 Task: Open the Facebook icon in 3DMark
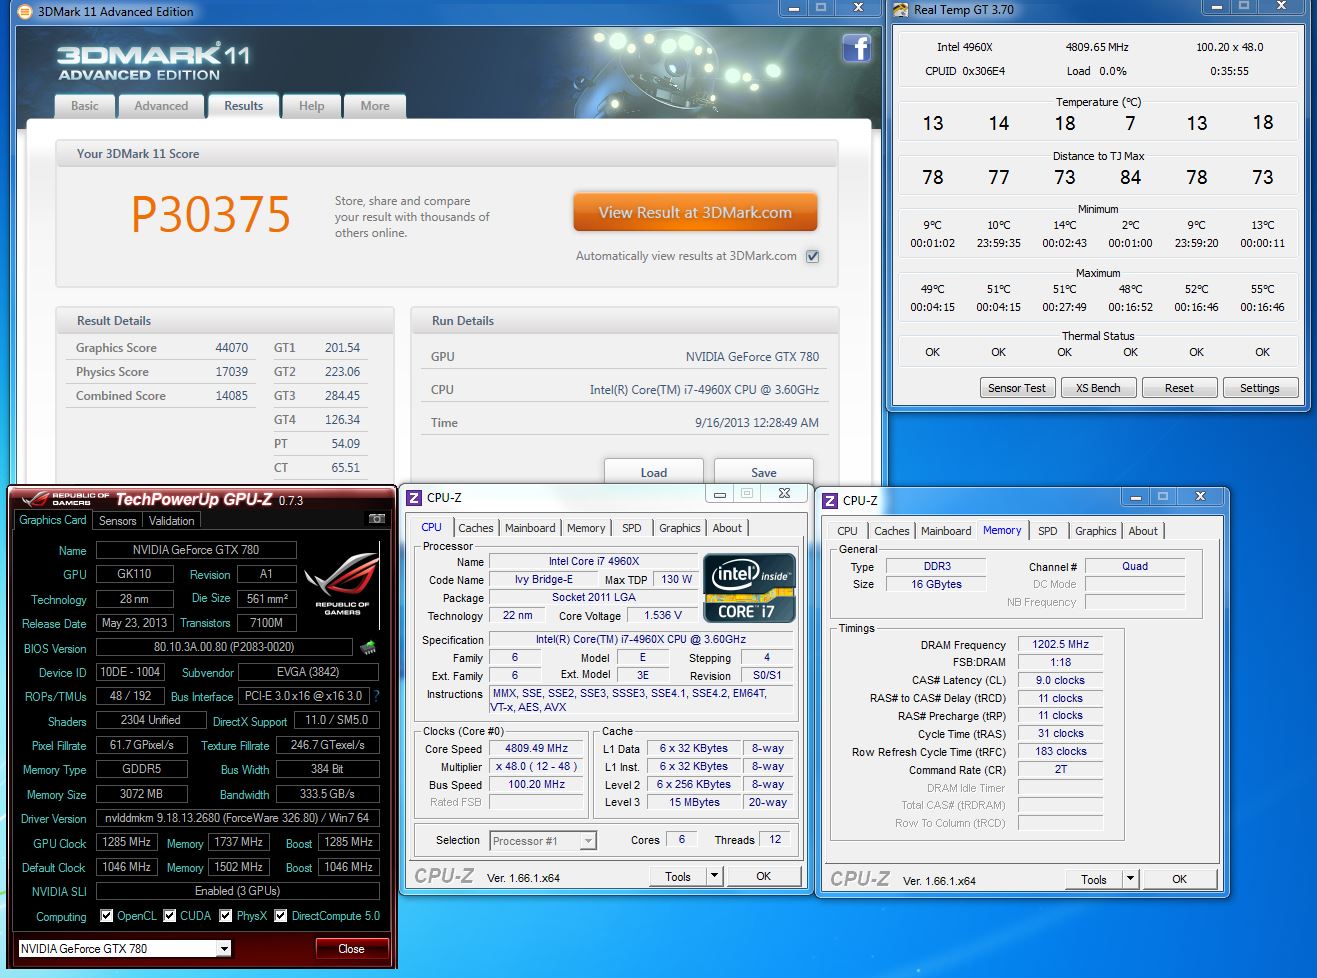click(856, 48)
